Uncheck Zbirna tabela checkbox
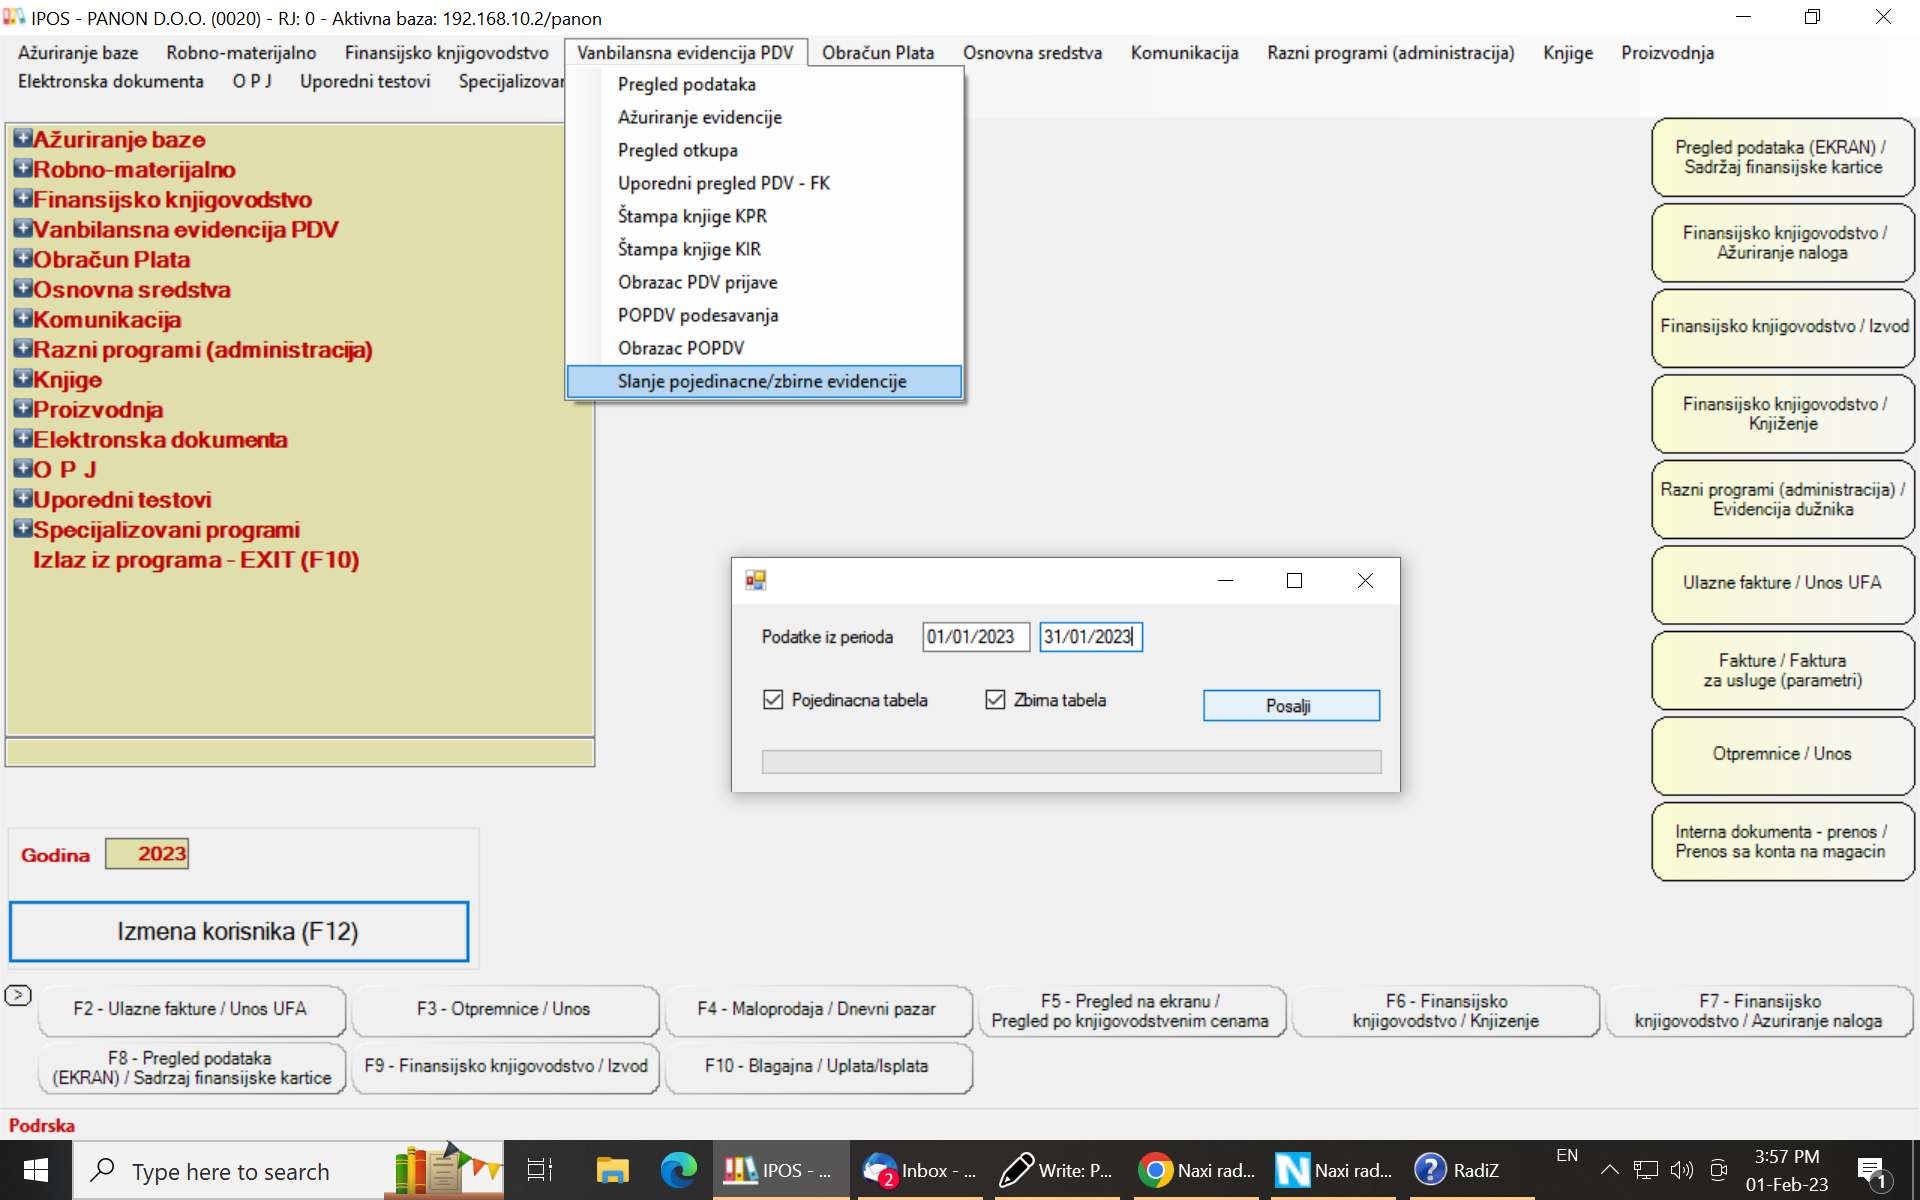Screen dimensions: 1920x1200 point(995,700)
